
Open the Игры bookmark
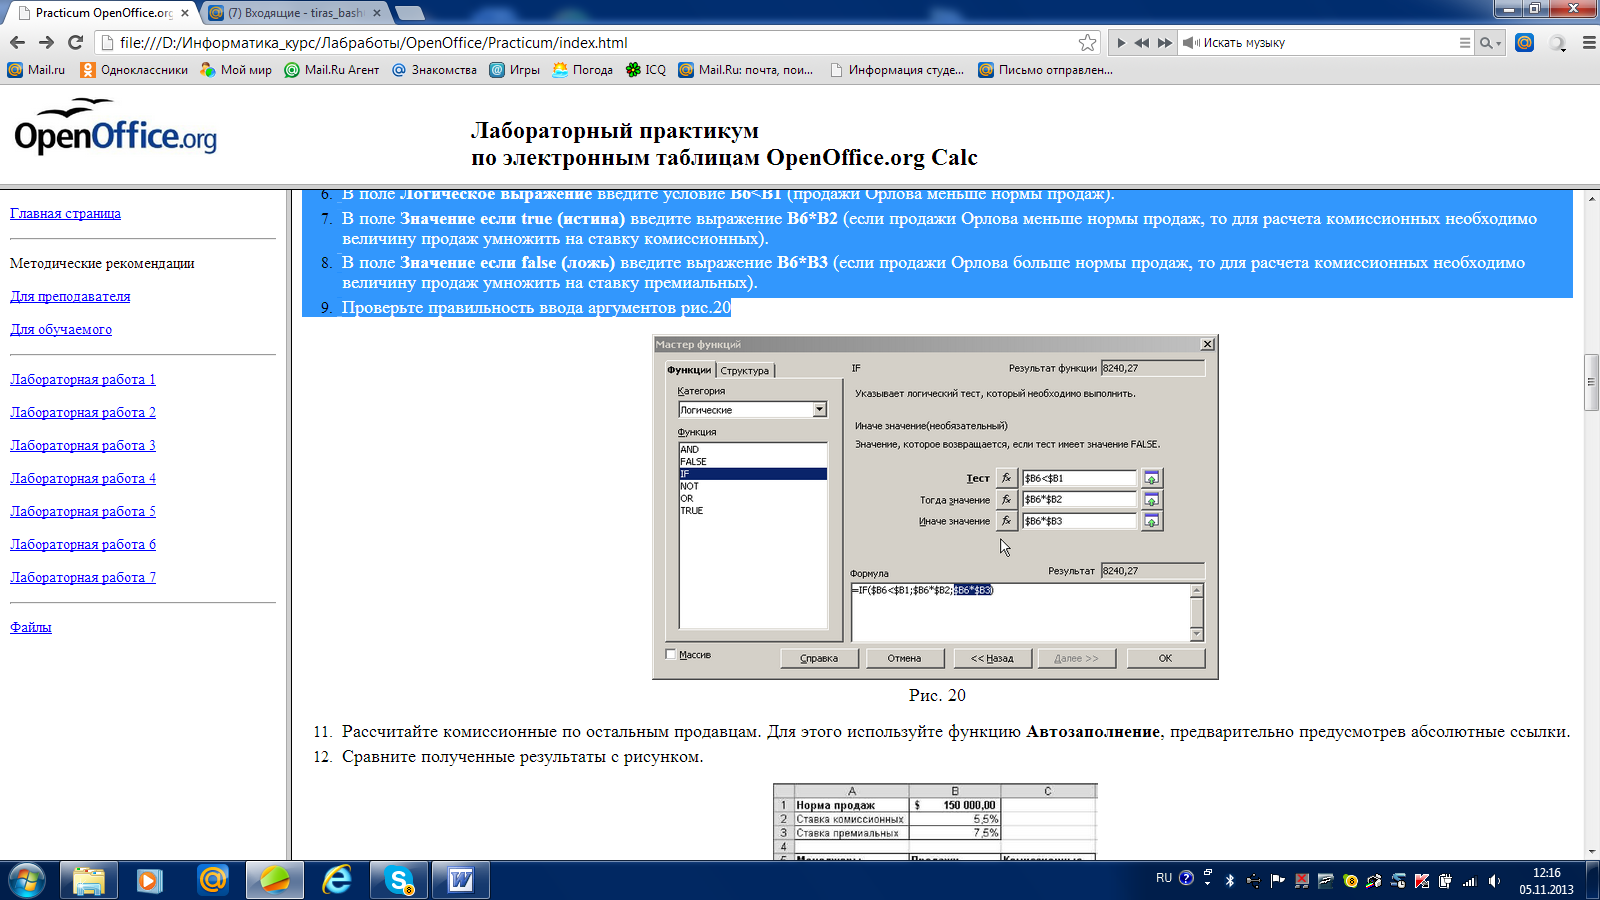[x=514, y=70]
